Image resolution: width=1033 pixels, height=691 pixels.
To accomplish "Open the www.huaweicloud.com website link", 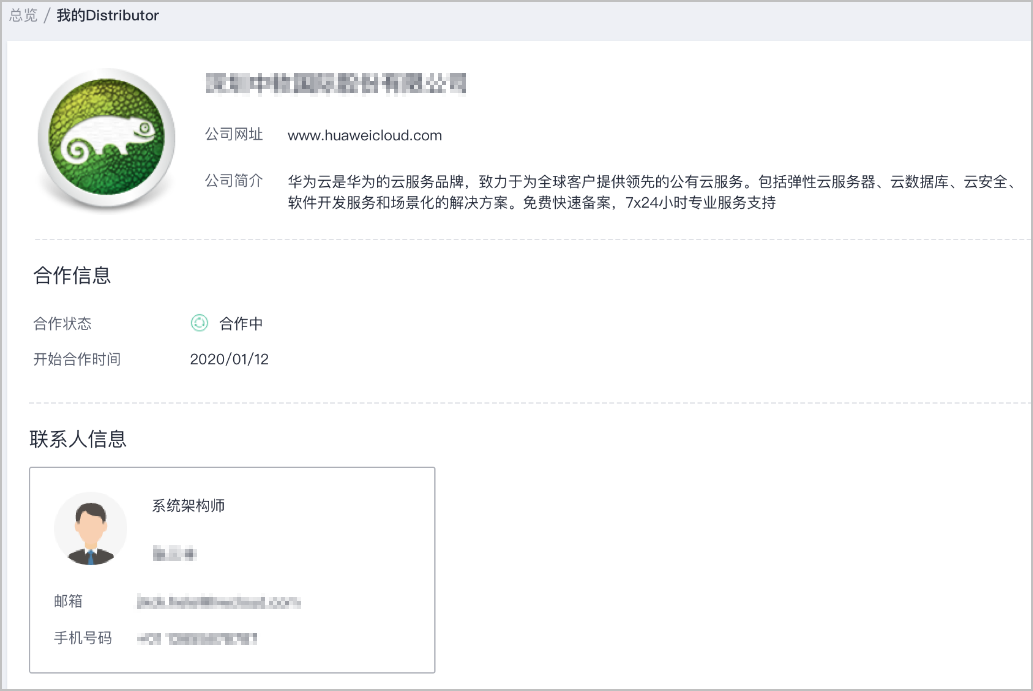I will [x=364, y=135].
